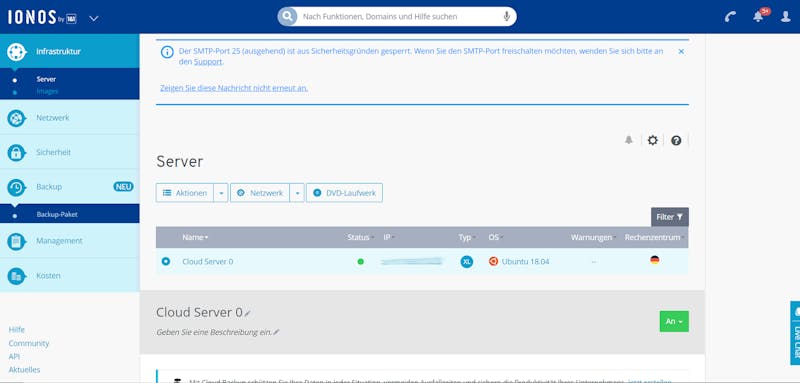Click the small bell icon above server list
The width and height of the screenshot is (800, 383).
[629, 140]
